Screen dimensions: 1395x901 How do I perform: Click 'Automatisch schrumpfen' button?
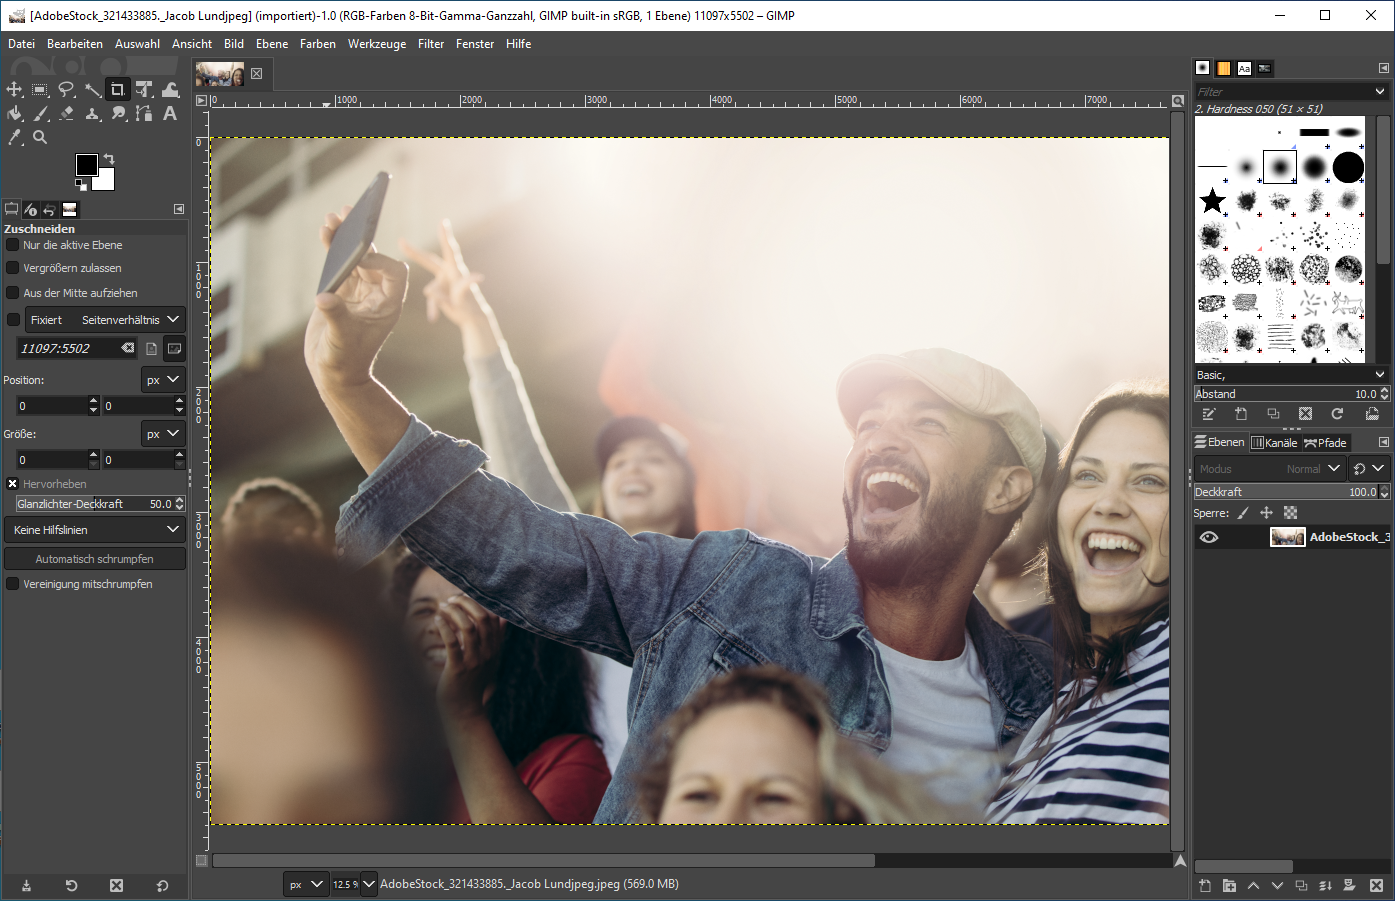pyautogui.click(x=95, y=559)
